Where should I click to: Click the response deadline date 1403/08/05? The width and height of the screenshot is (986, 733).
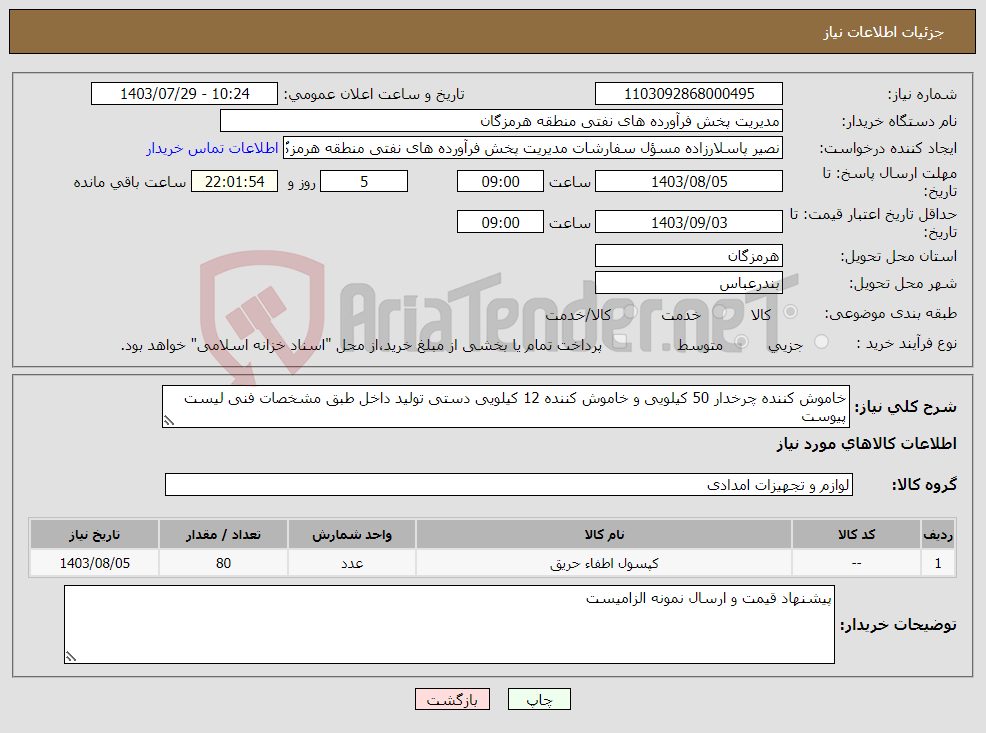(x=689, y=182)
